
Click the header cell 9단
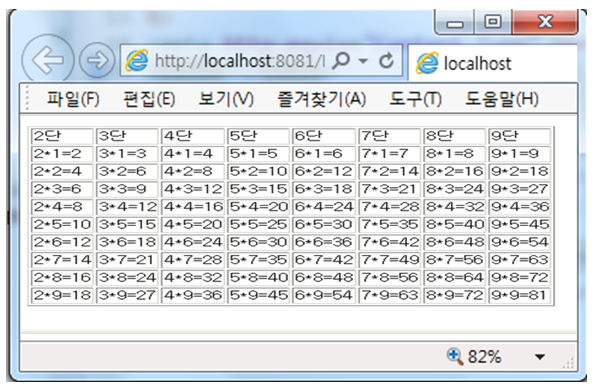pyautogui.click(x=520, y=136)
